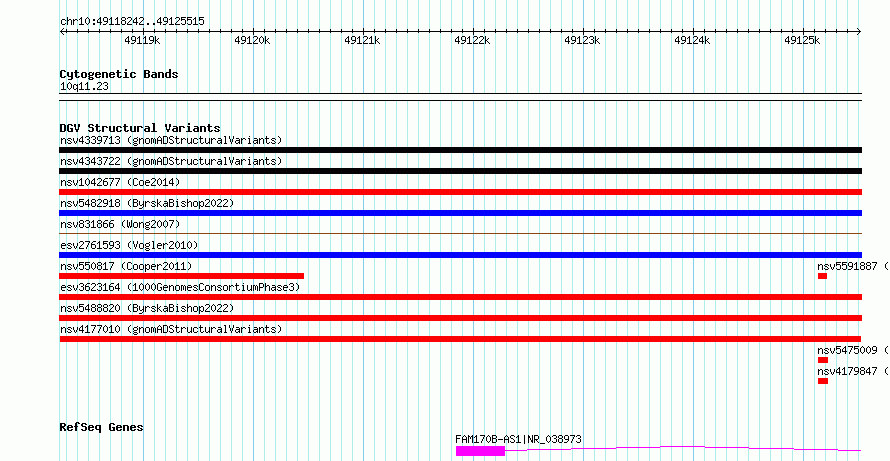Click the nsv1042677 (Coe2014) label

coord(120,182)
